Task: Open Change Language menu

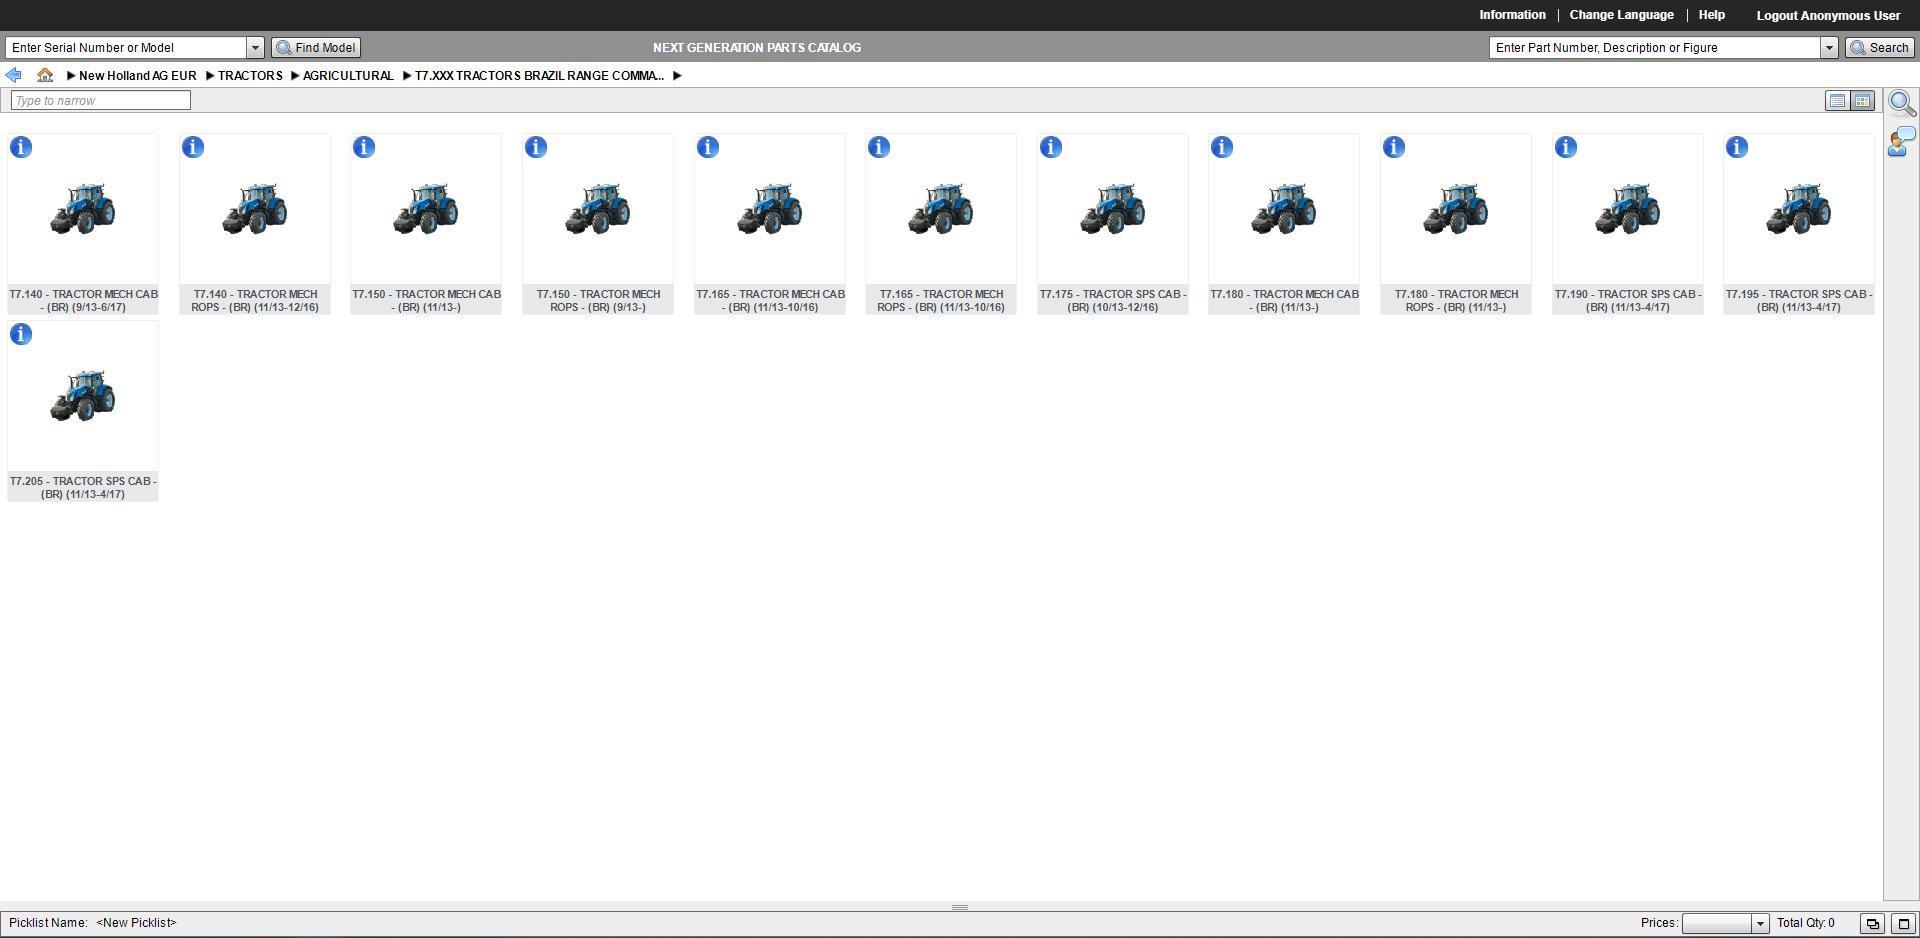Action: coord(1621,15)
